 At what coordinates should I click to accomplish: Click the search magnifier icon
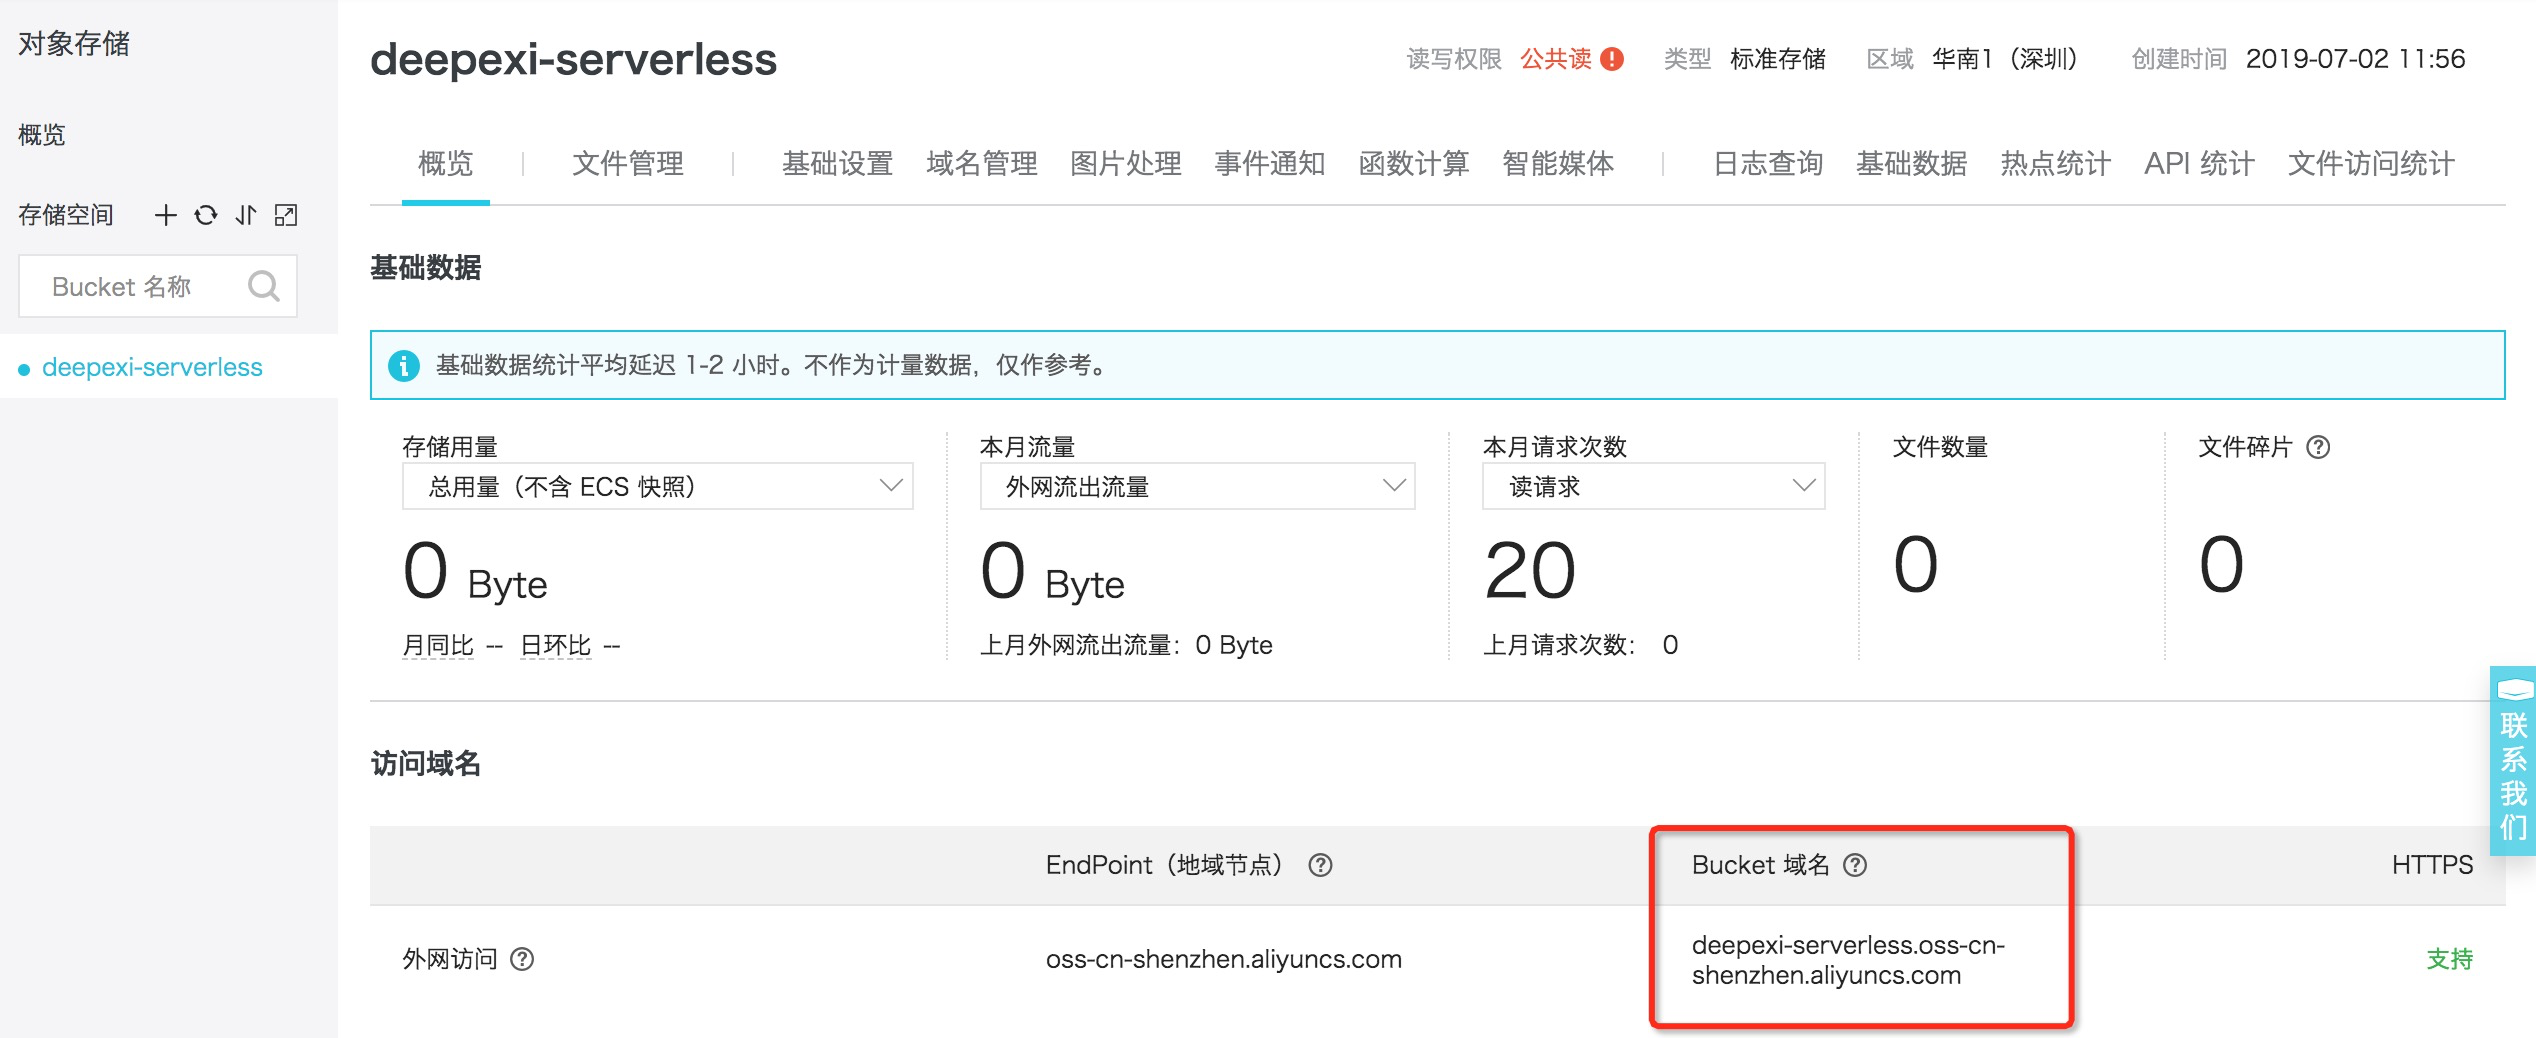pyautogui.click(x=264, y=286)
